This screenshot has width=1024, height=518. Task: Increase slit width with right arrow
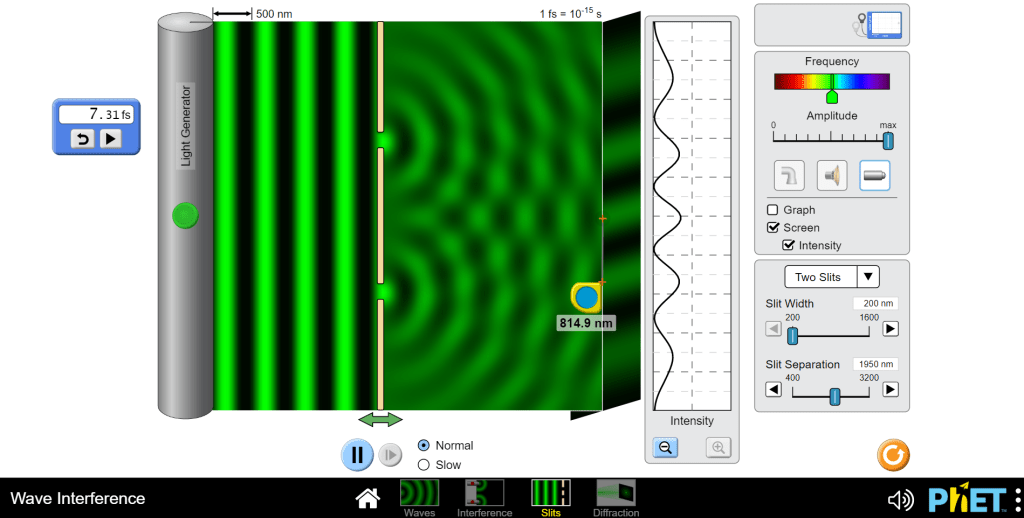(x=890, y=329)
